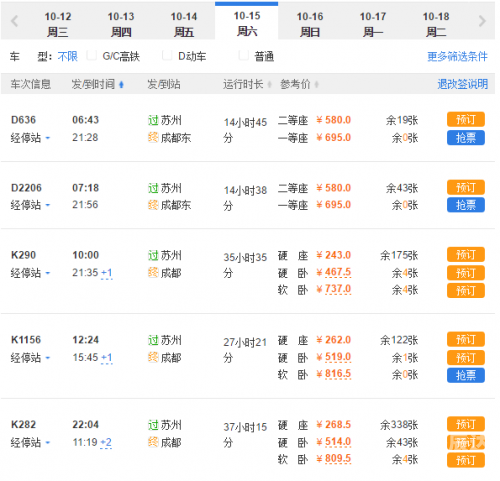
Task: Expand 经停站 stops for D2206
Action: 30,205
